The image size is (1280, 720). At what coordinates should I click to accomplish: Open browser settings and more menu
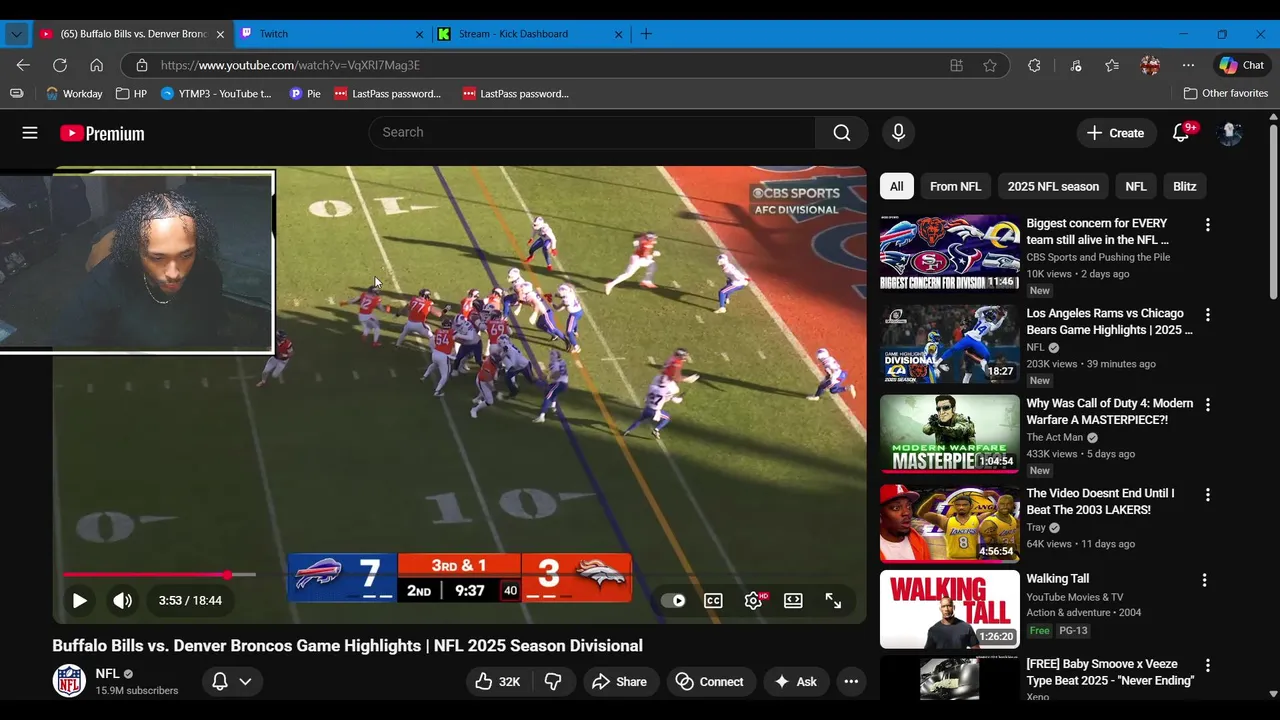click(1188, 65)
